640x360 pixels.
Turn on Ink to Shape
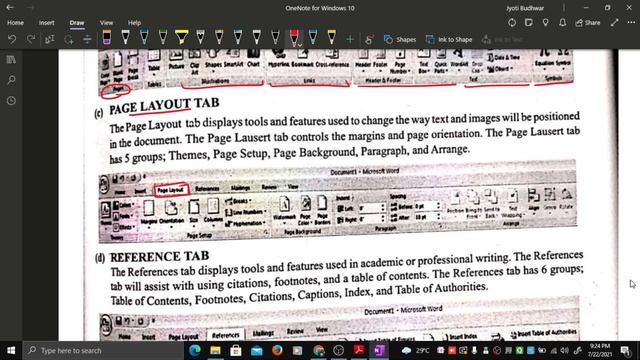click(x=449, y=39)
